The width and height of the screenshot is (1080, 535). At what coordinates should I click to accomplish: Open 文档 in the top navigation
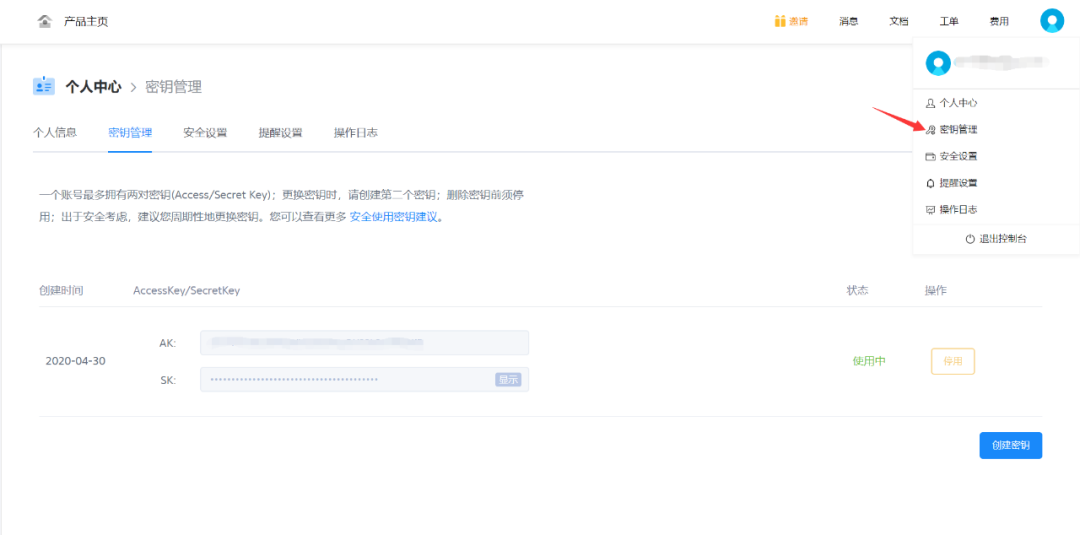coord(899,21)
